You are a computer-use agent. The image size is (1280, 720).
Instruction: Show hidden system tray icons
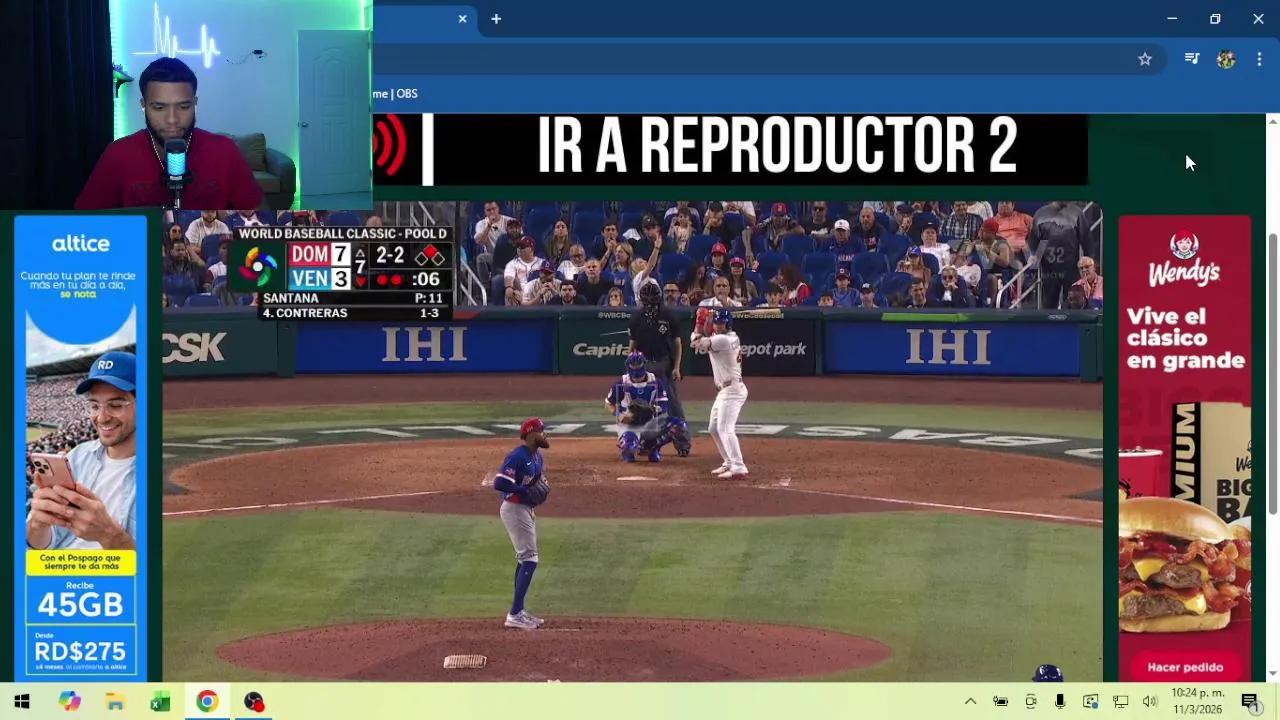pyautogui.click(x=970, y=702)
